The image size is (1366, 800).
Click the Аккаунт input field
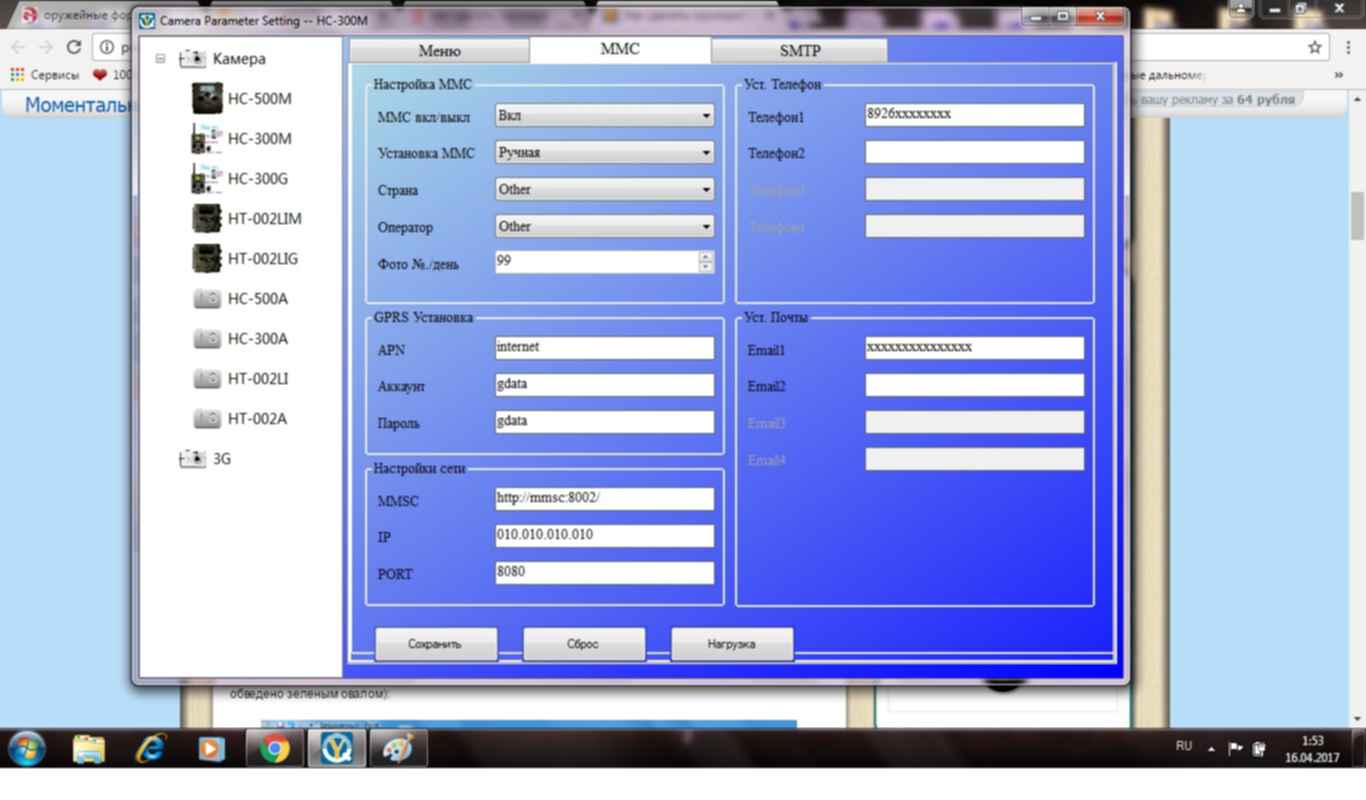coord(605,385)
